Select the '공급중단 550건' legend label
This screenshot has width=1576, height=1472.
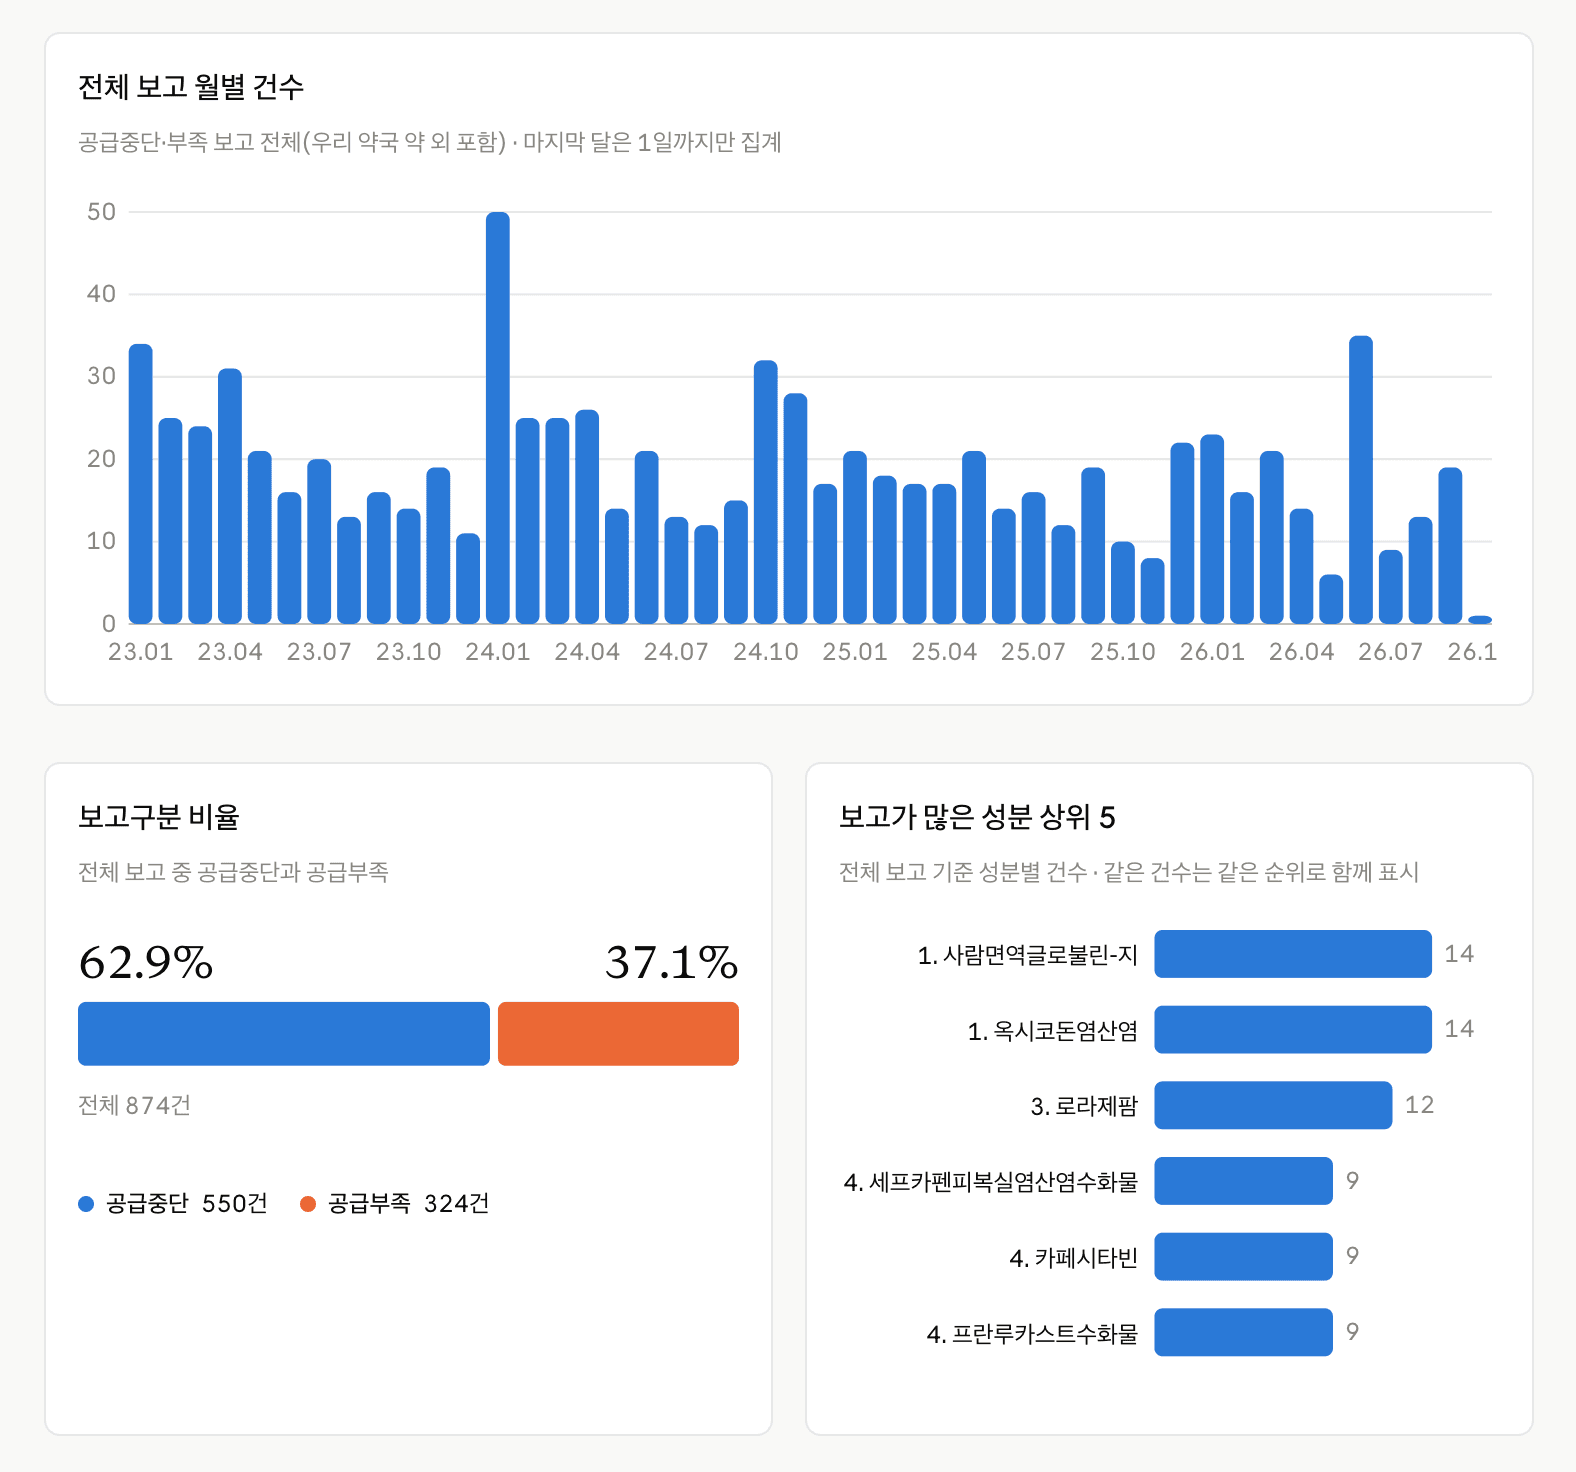(x=187, y=1203)
